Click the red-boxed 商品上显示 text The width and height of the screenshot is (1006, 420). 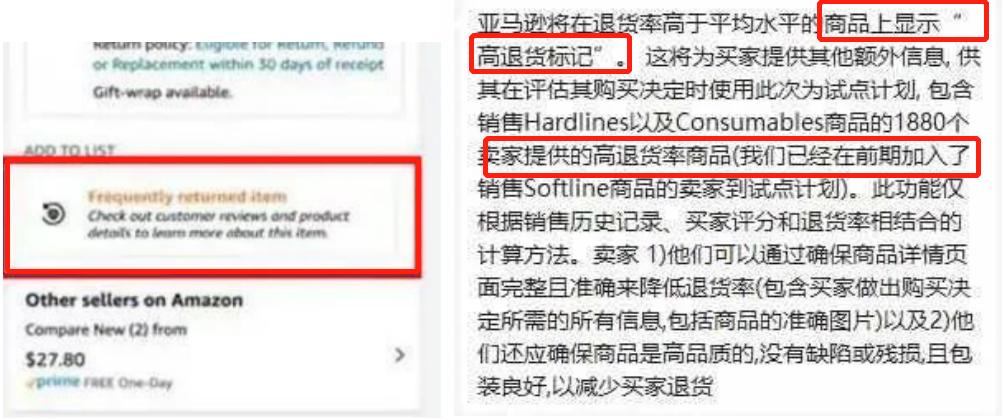pos(880,24)
